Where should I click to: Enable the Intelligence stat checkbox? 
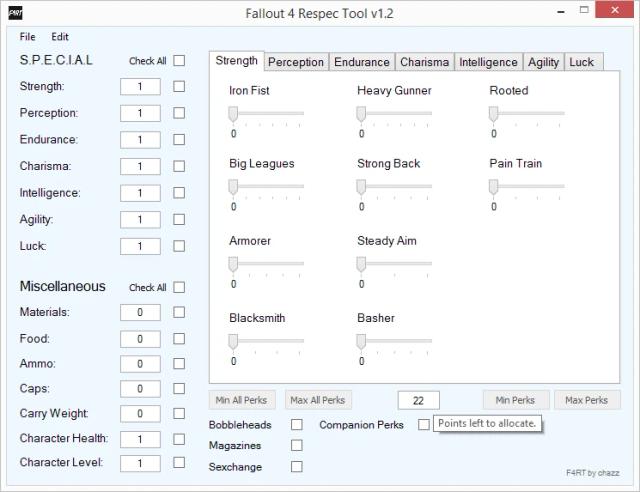[x=179, y=193]
